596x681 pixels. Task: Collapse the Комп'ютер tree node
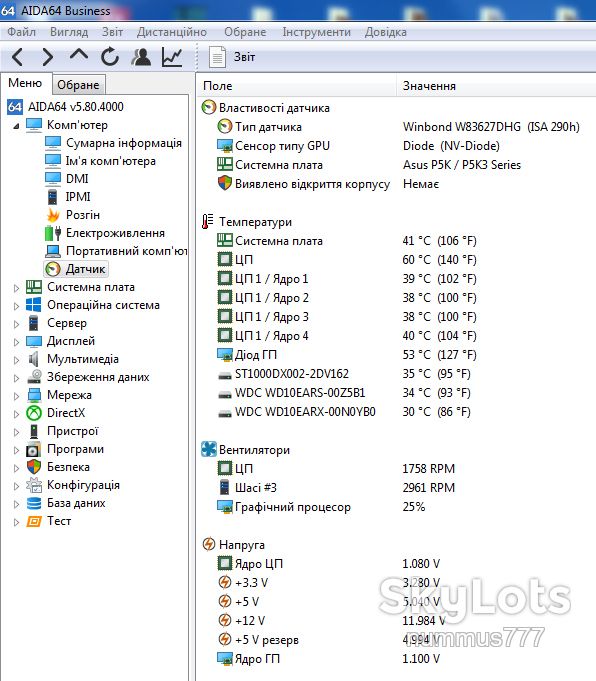[16, 126]
